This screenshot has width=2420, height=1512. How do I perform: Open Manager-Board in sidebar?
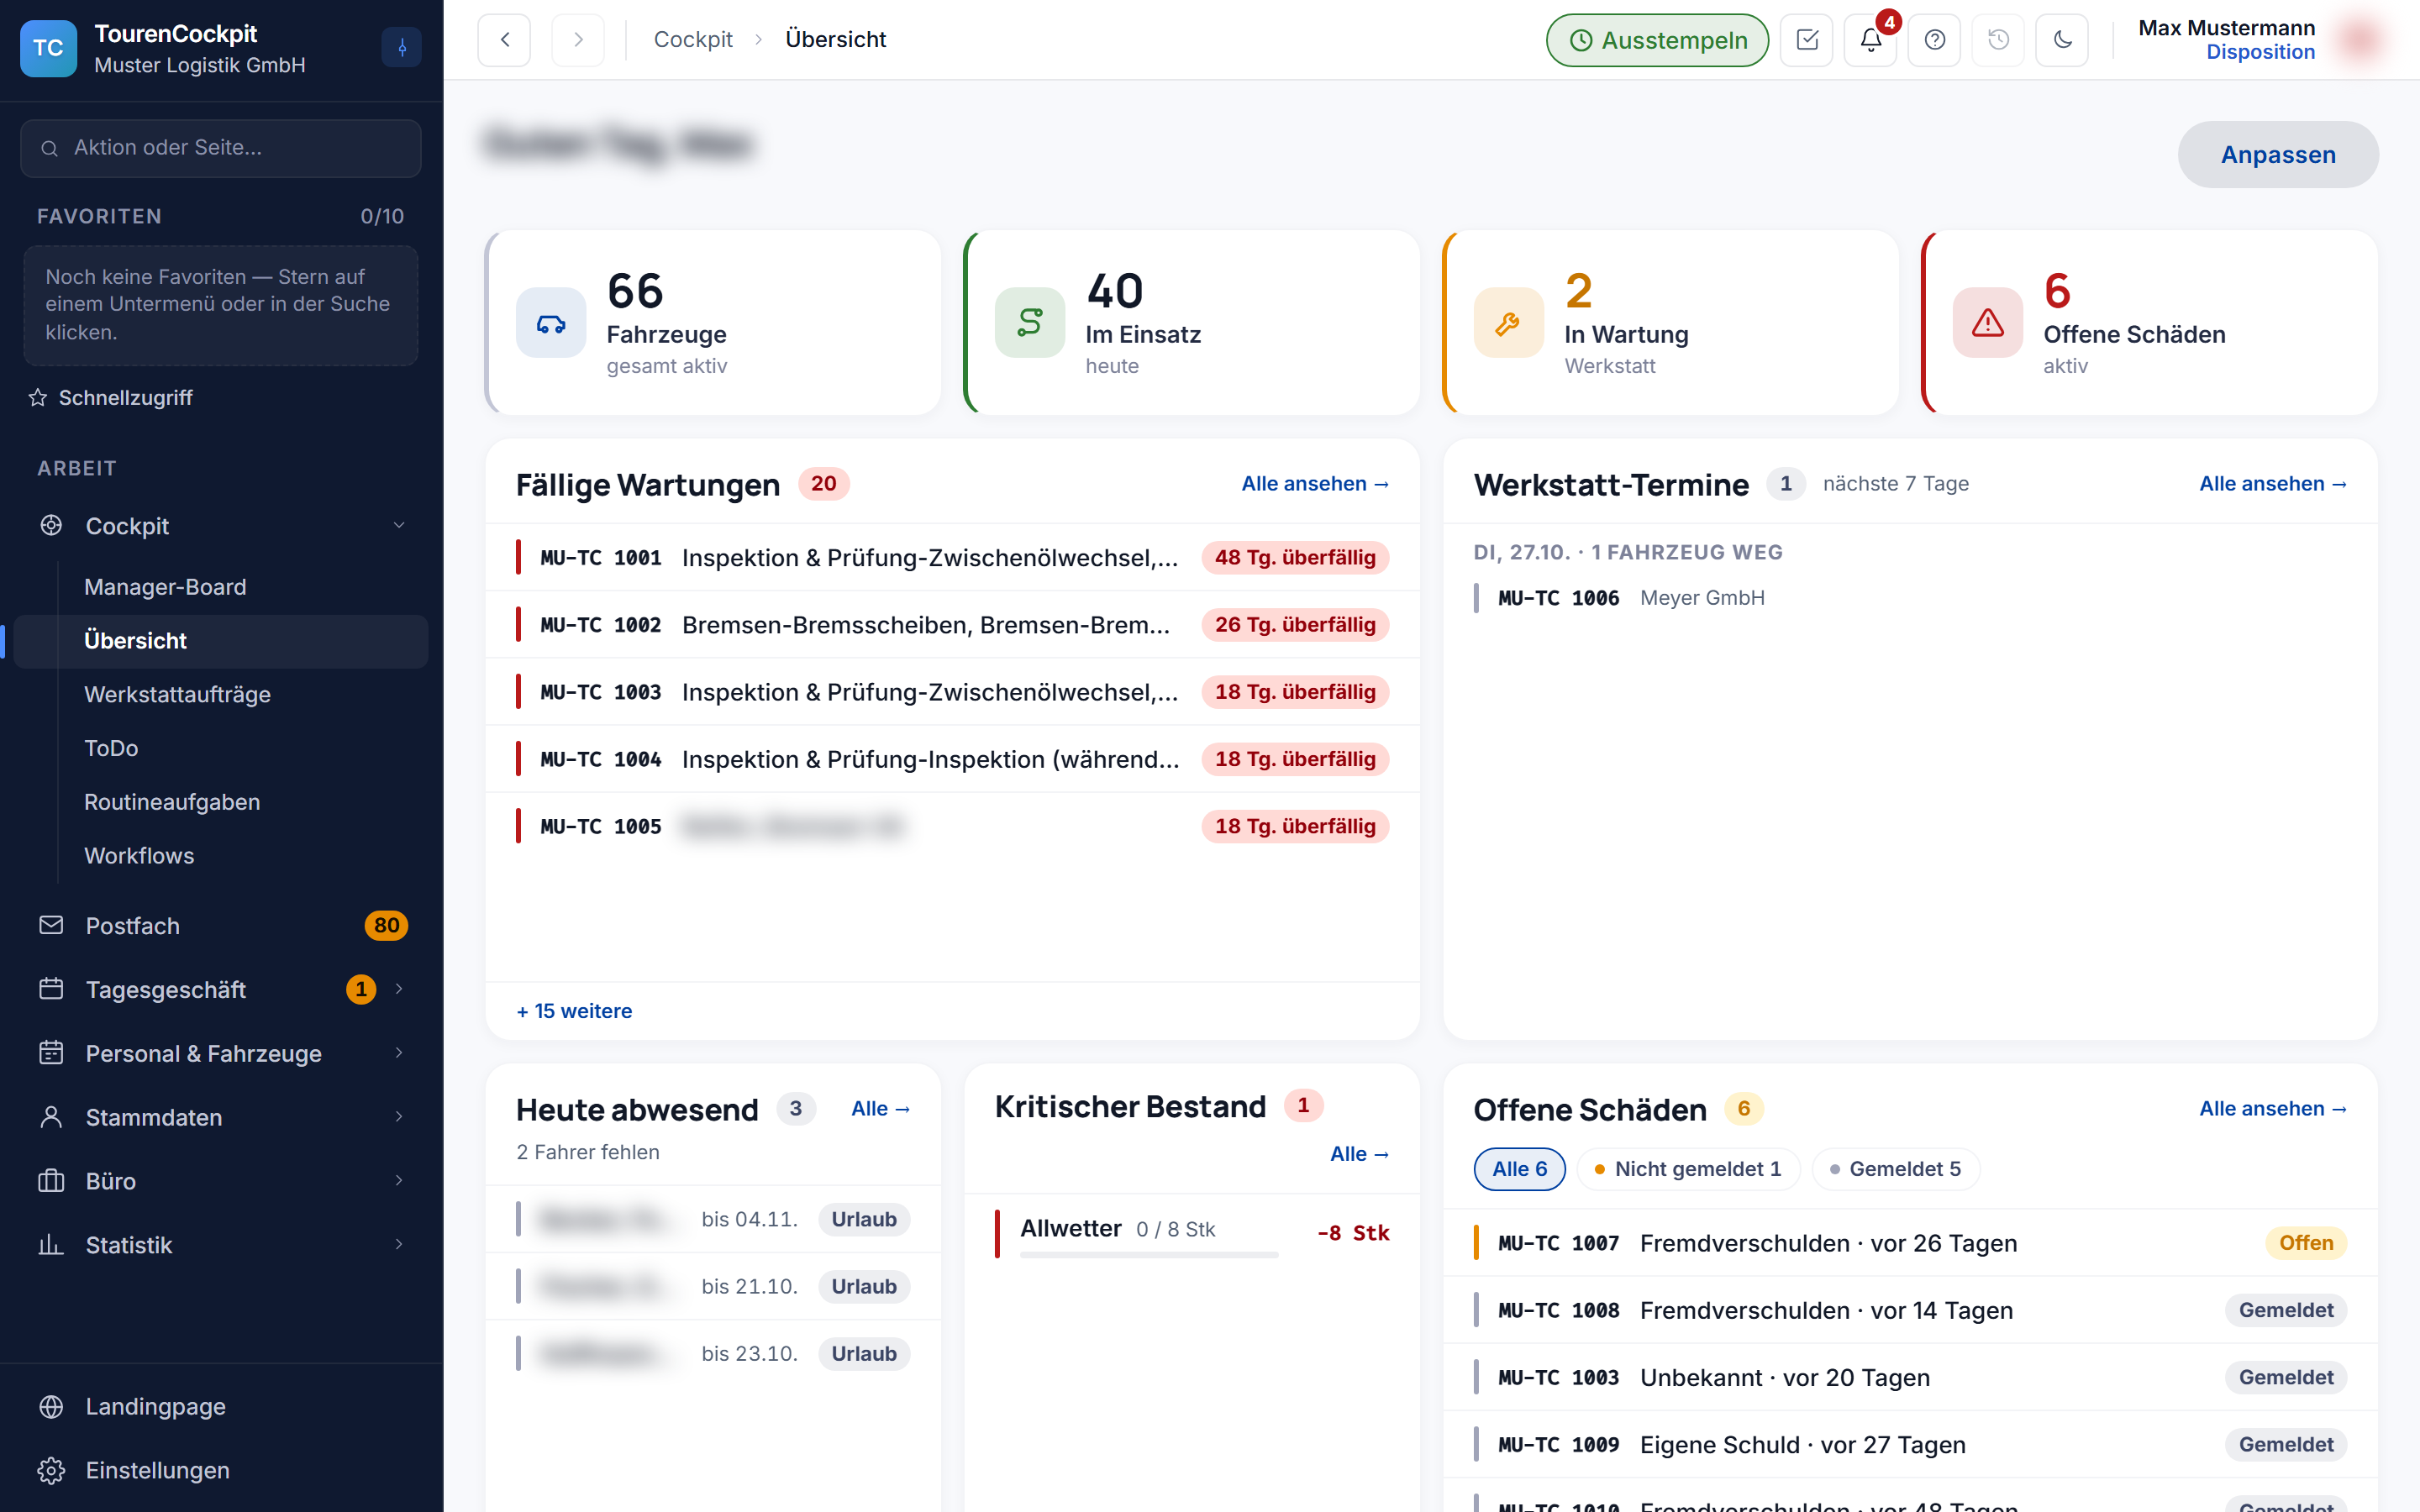tap(222, 587)
